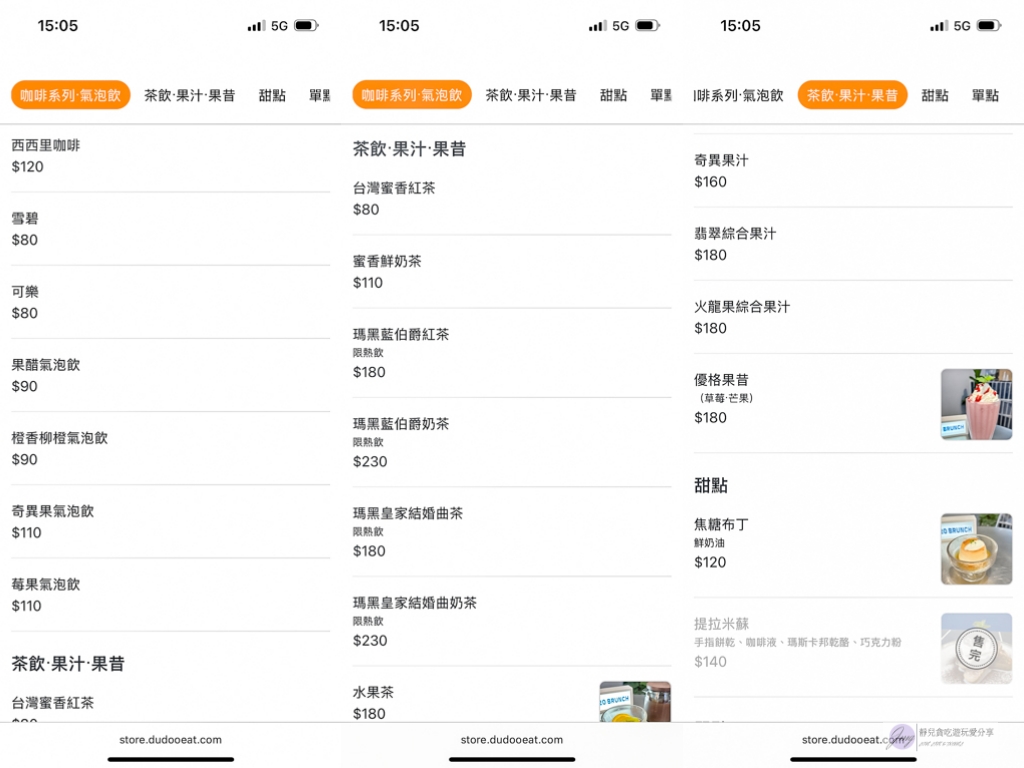
Task: Select 莓果氣泡飲 item
Action: tap(170, 595)
